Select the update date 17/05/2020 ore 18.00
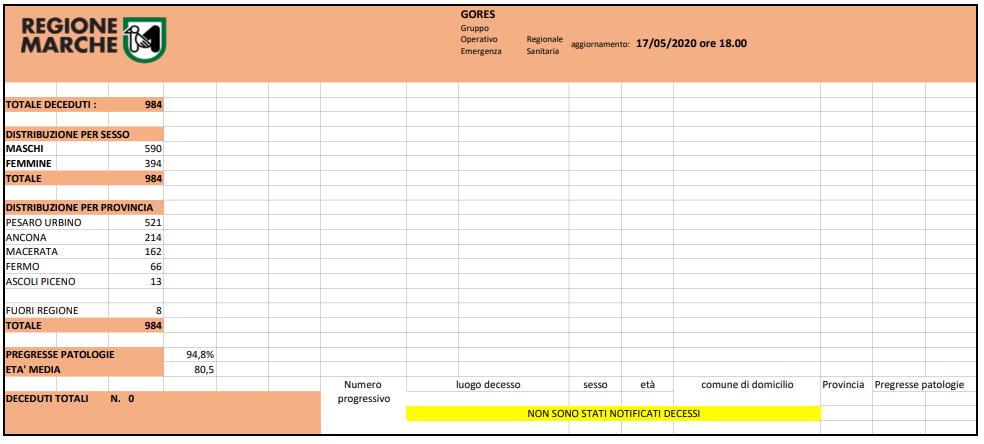The image size is (984, 444). point(691,44)
